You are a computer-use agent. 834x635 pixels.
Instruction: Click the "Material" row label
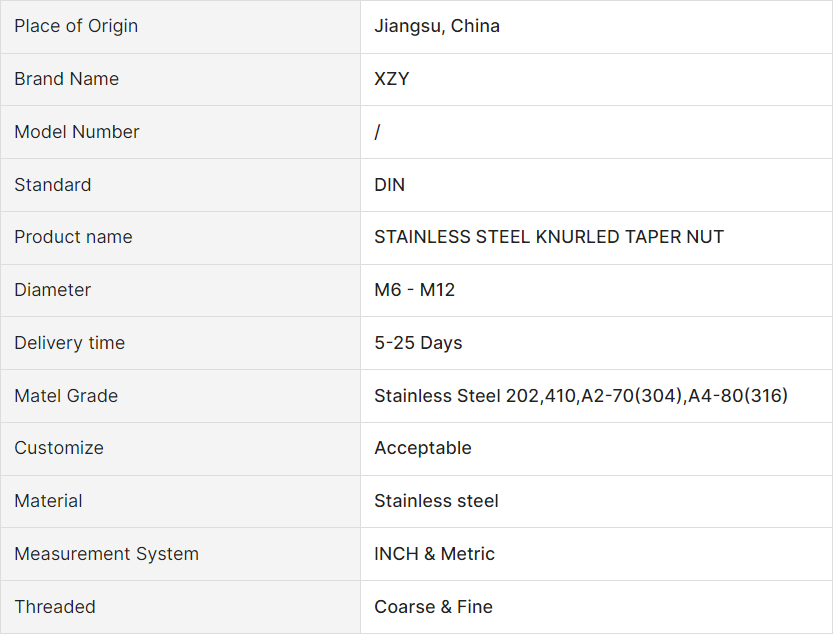pyautogui.click(x=48, y=501)
